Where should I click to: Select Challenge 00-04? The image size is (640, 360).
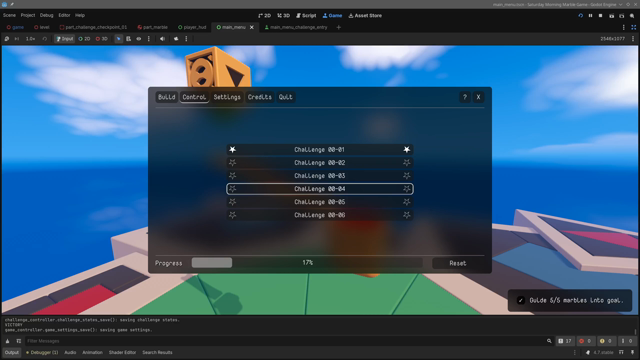pos(320,189)
